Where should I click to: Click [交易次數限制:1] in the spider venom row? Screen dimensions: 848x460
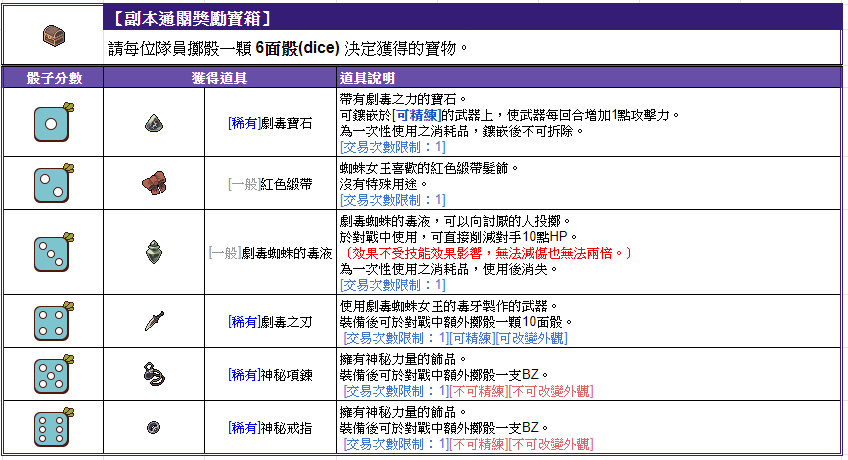(393, 285)
